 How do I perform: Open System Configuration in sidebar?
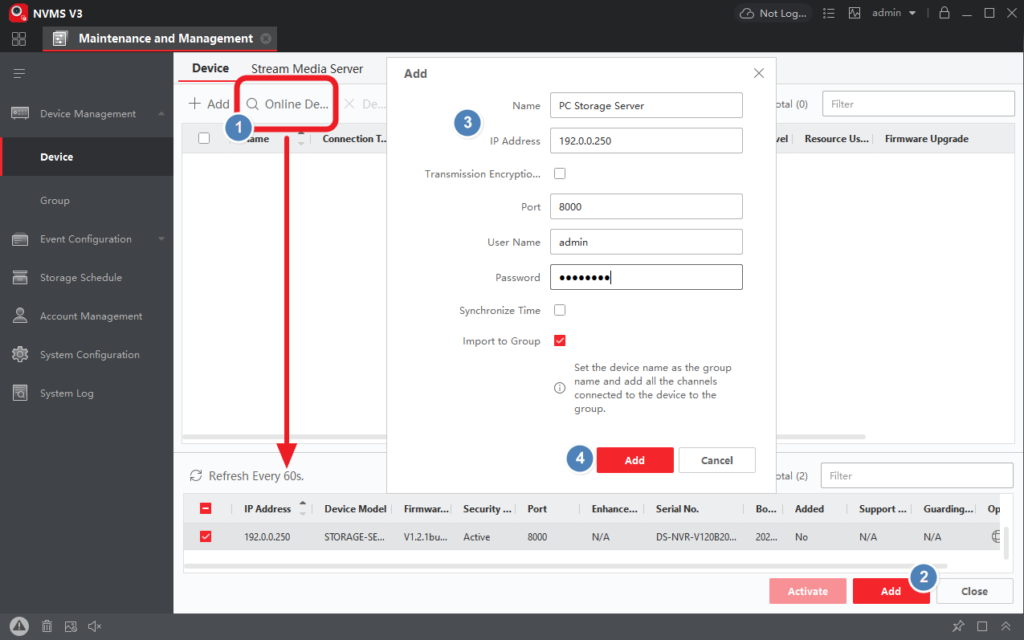tap(87, 355)
